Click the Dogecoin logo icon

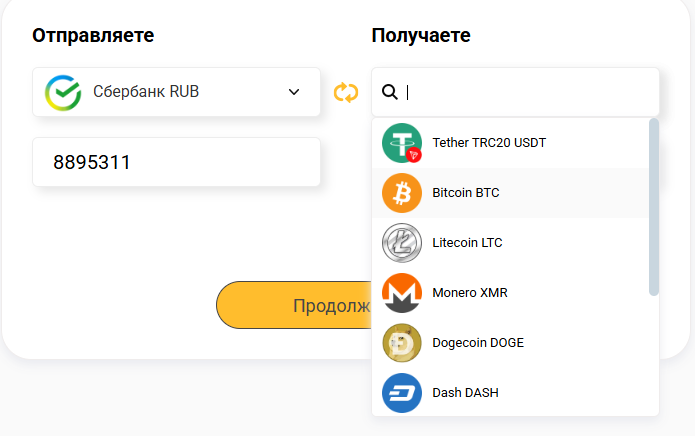[x=402, y=343]
